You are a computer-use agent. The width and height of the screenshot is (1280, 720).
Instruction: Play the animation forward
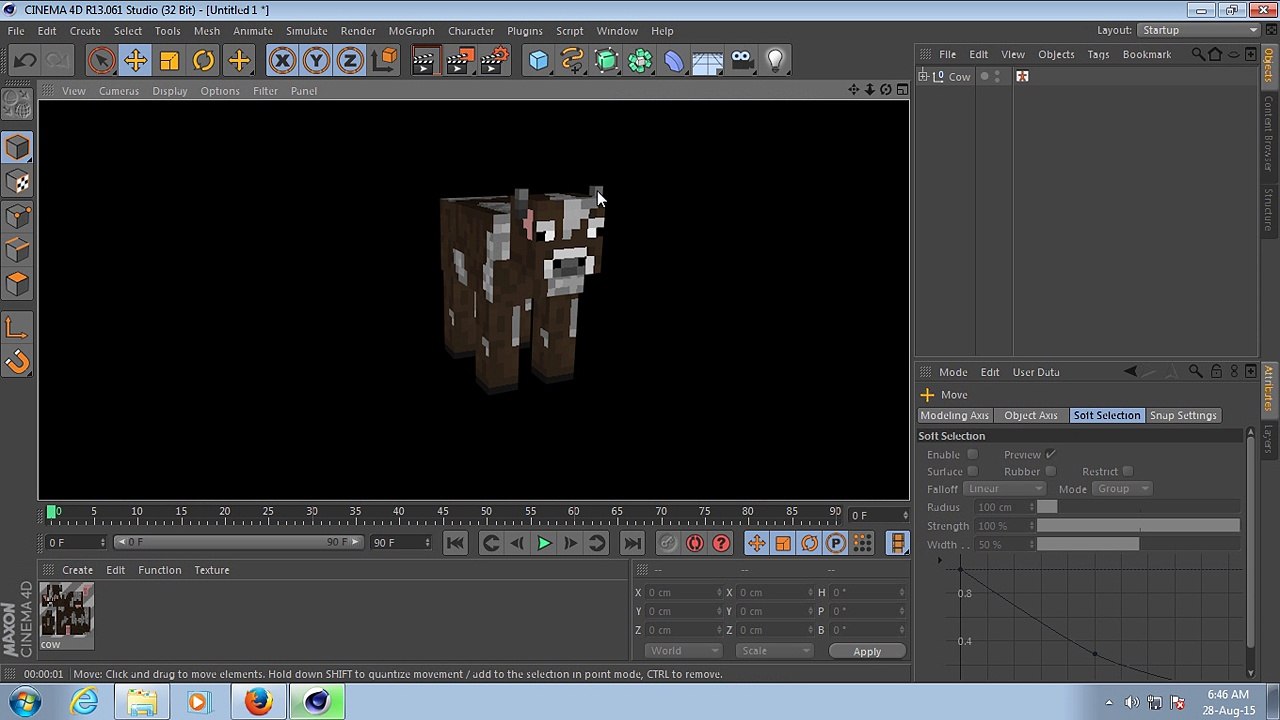pyautogui.click(x=544, y=543)
